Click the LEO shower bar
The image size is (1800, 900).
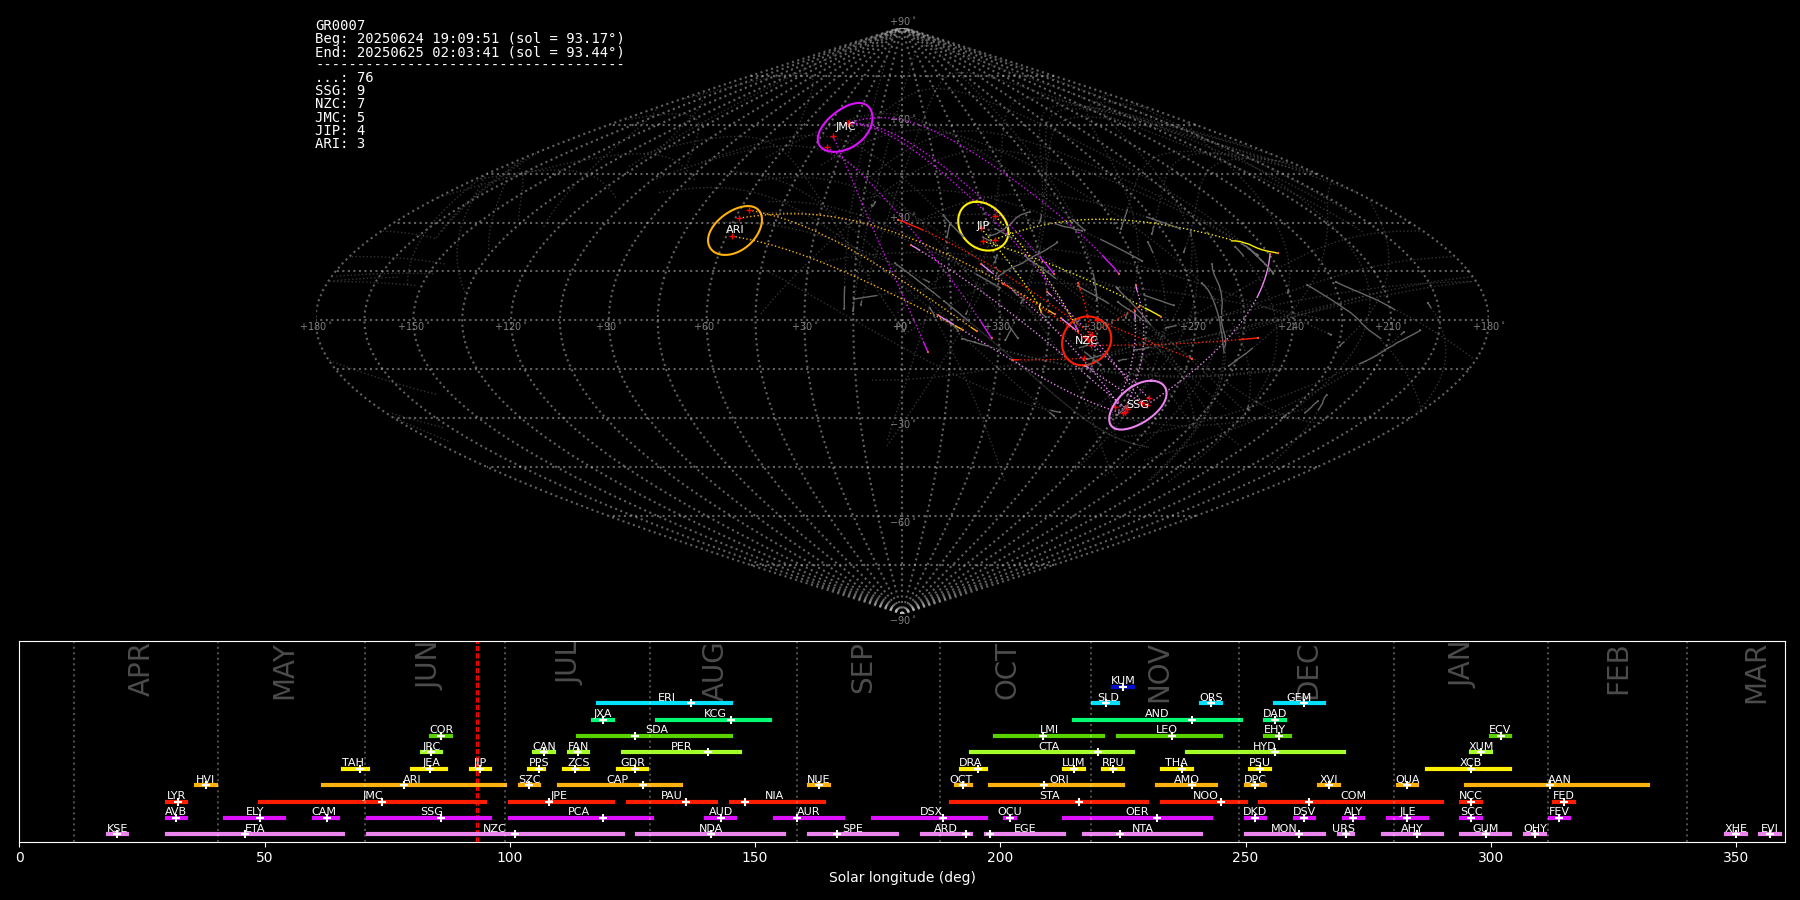pyautogui.click(x=1169, y=736)
